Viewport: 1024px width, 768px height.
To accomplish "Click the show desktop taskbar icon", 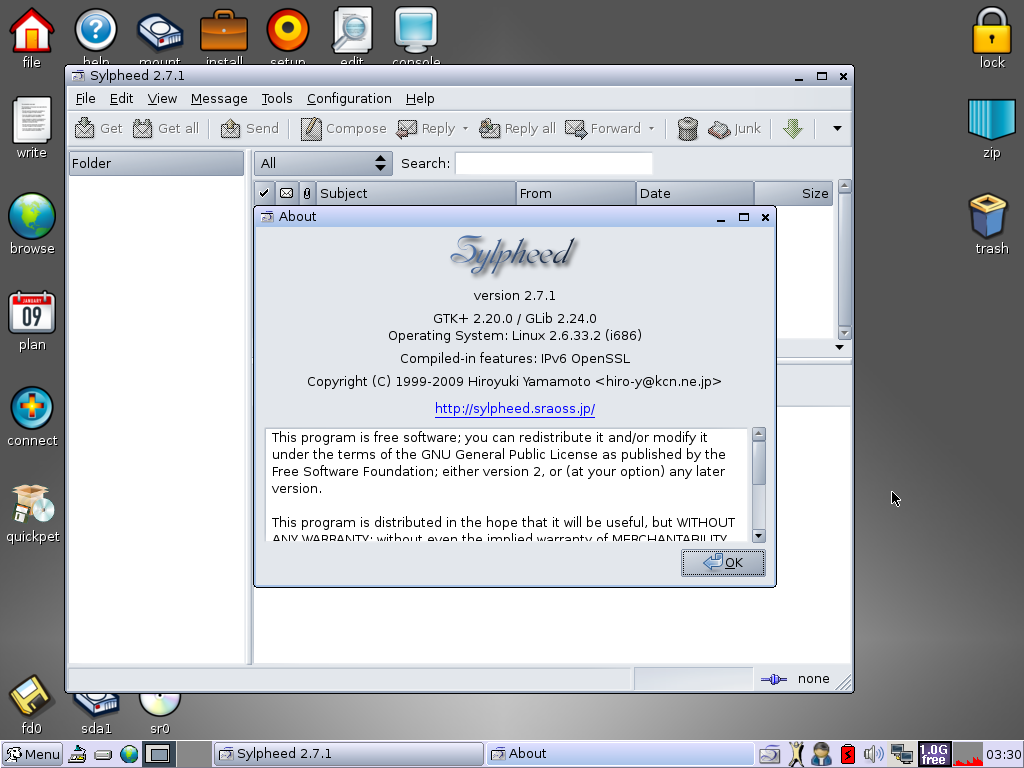I will click(158, 754).
